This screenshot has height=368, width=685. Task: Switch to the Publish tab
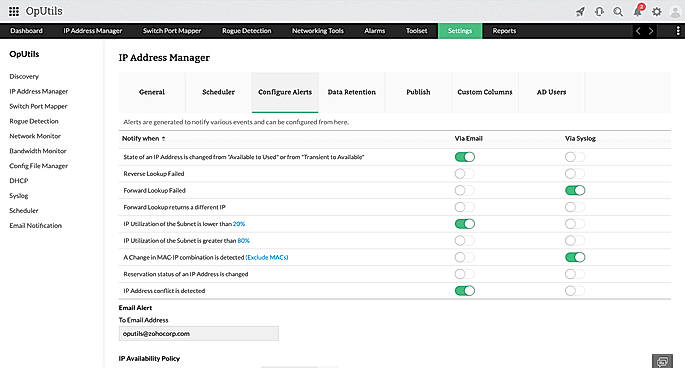(418, 92)
